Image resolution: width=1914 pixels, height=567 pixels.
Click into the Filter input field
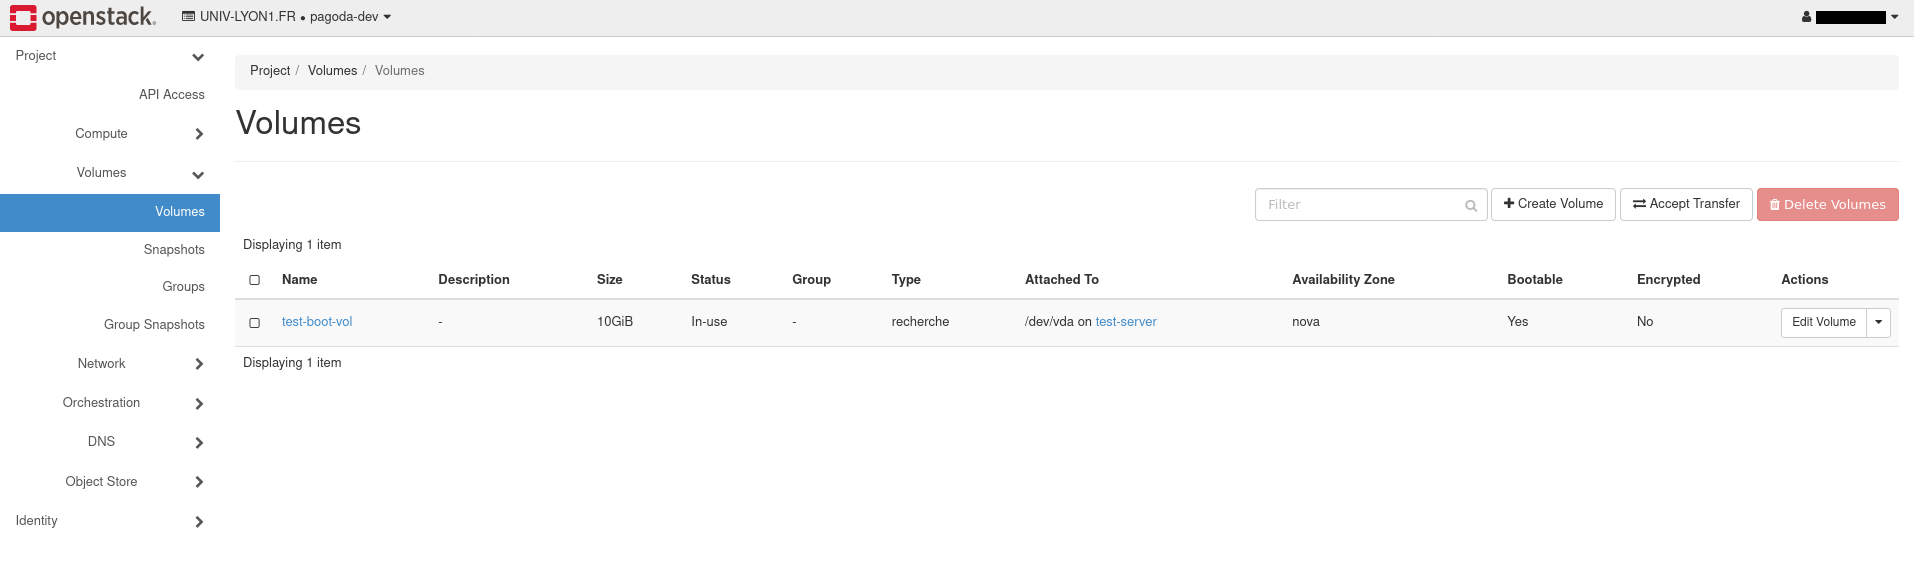click(x=1360, y=205)
